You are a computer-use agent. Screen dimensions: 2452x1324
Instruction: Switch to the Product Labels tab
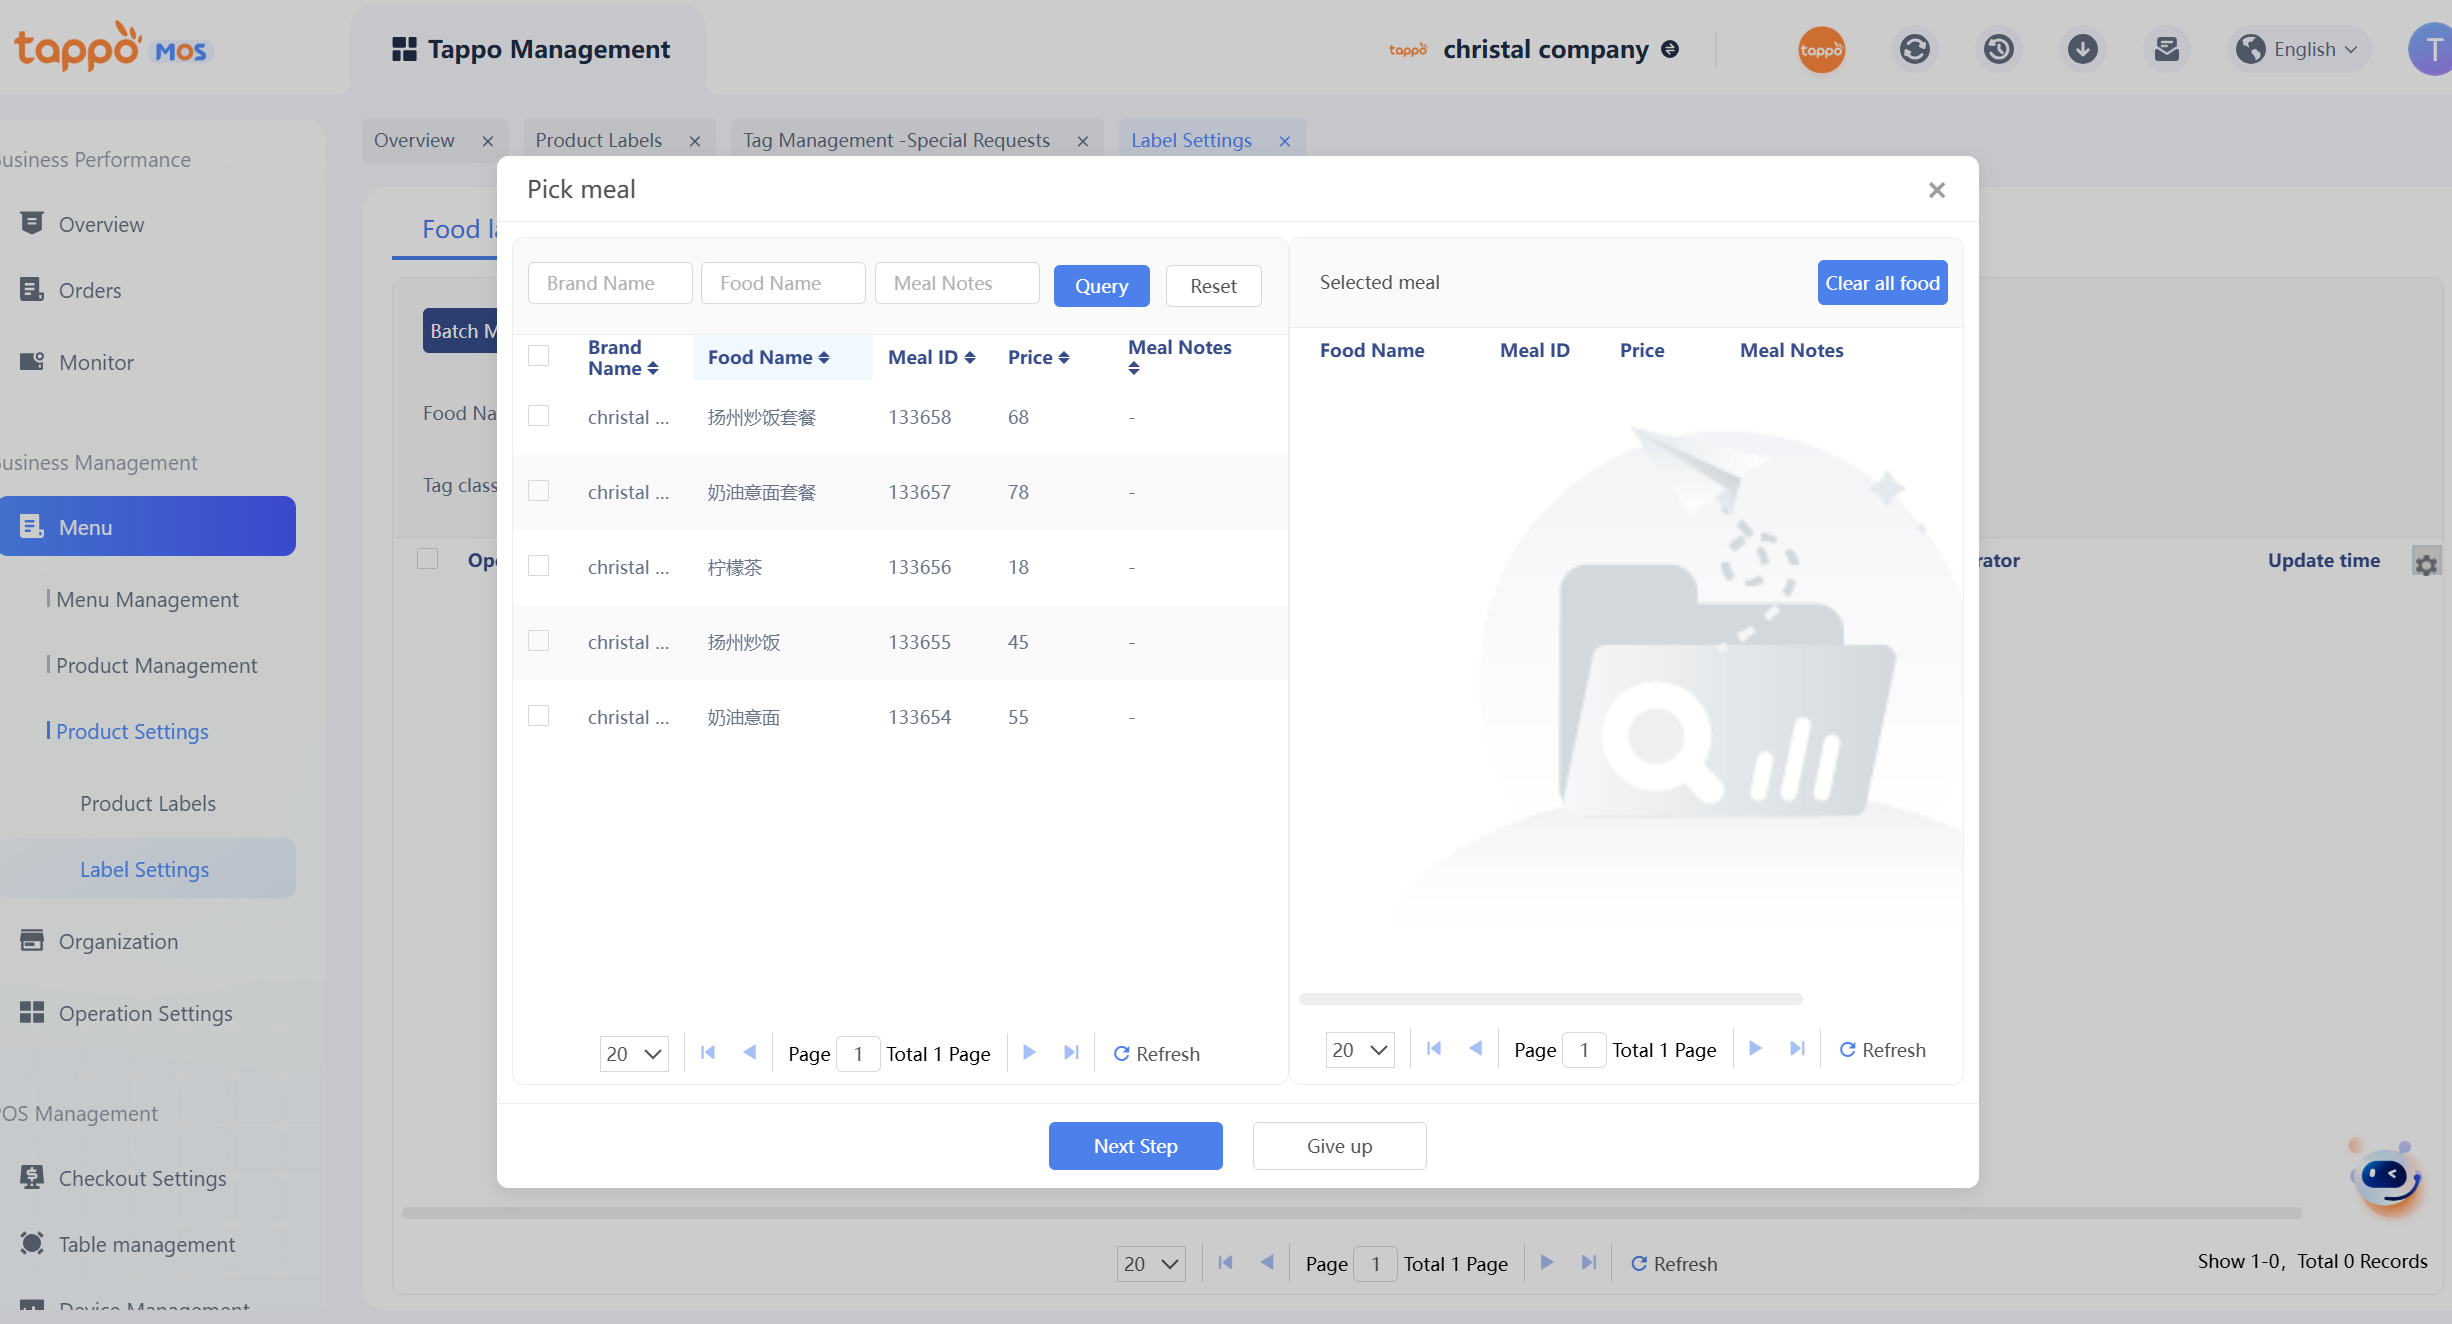tap(599, 140)
